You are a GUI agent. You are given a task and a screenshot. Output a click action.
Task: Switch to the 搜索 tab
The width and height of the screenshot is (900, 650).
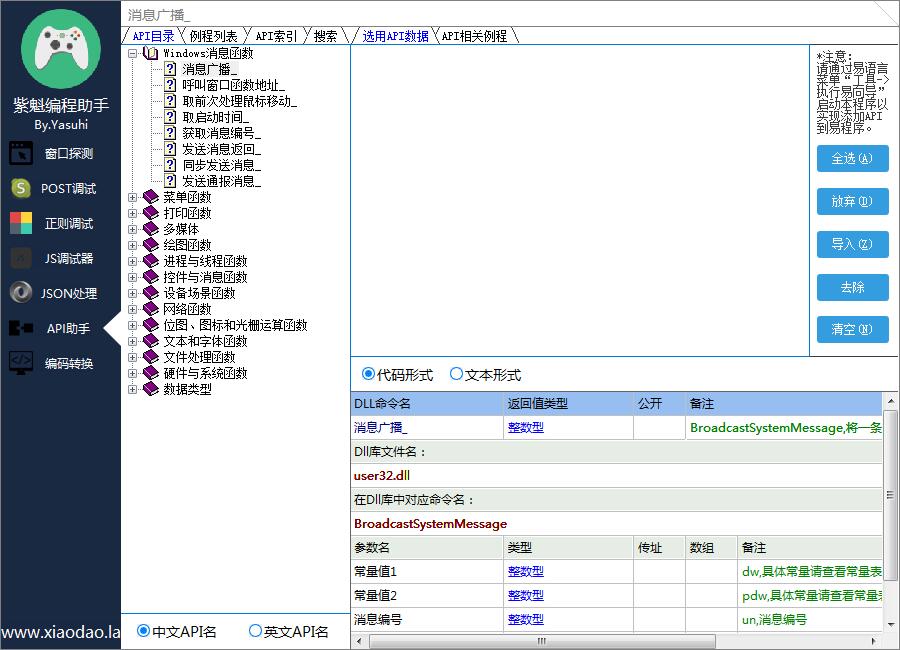click(325, 36)
